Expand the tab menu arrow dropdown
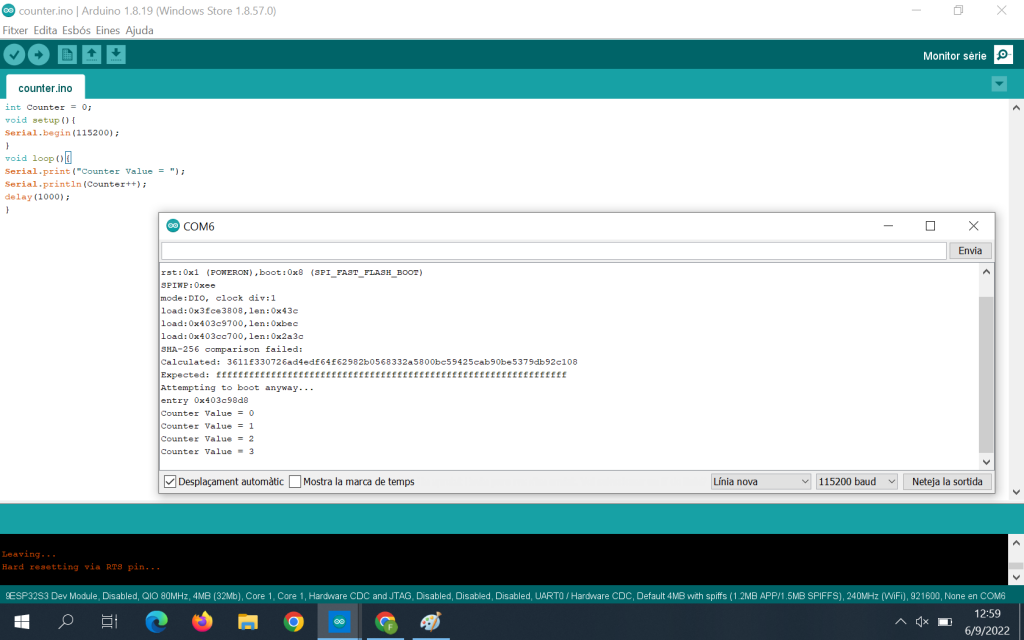 (998, 85)
